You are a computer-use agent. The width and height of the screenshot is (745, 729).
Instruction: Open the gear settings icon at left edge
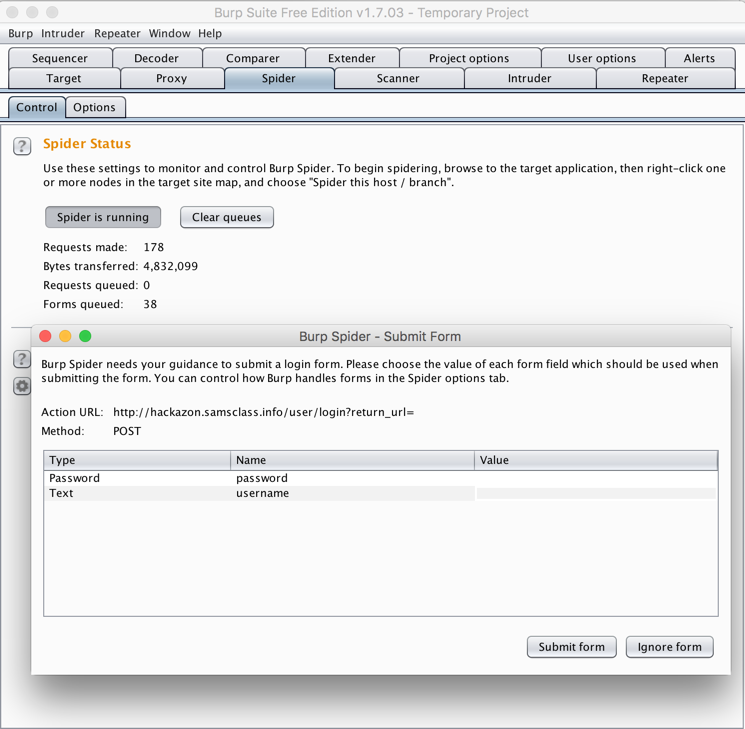22,386
